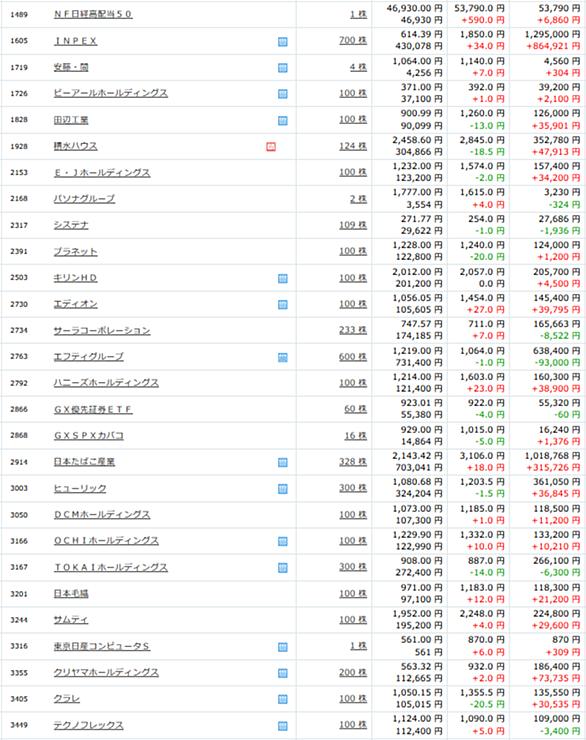
Task: Open the サムティ stock link
Action: click(x=71, y=620)
